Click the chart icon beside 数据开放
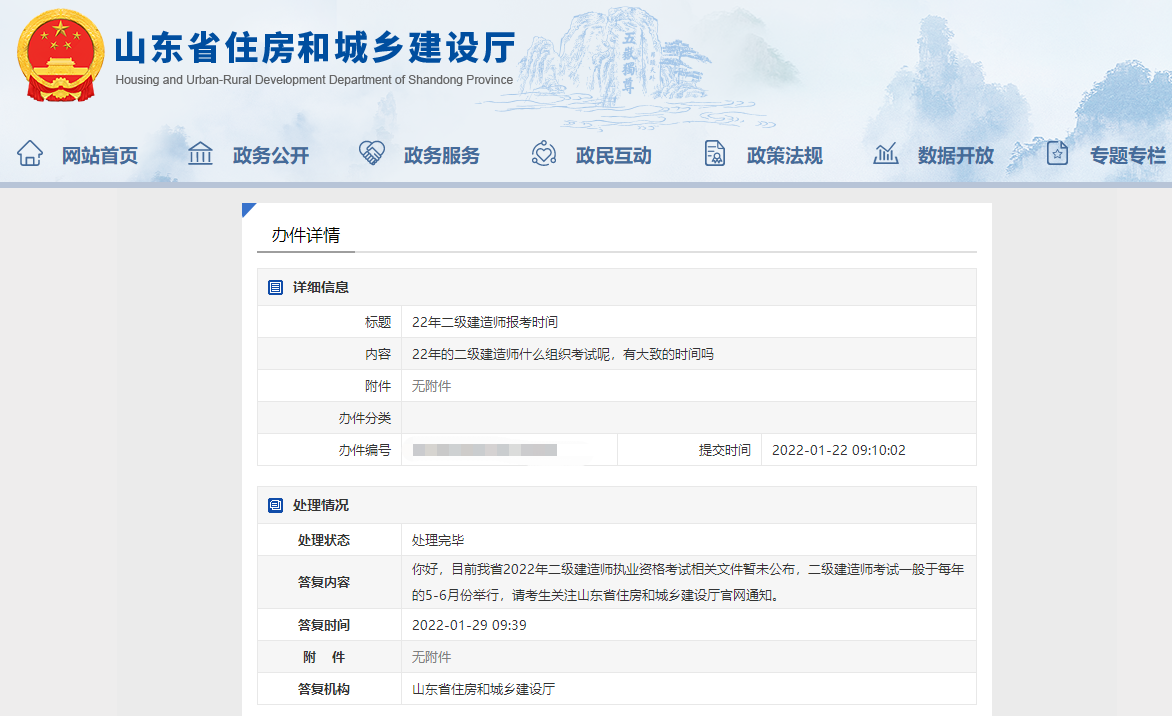The height and width of the screenshot is (716, 1172). click(886, 152)
